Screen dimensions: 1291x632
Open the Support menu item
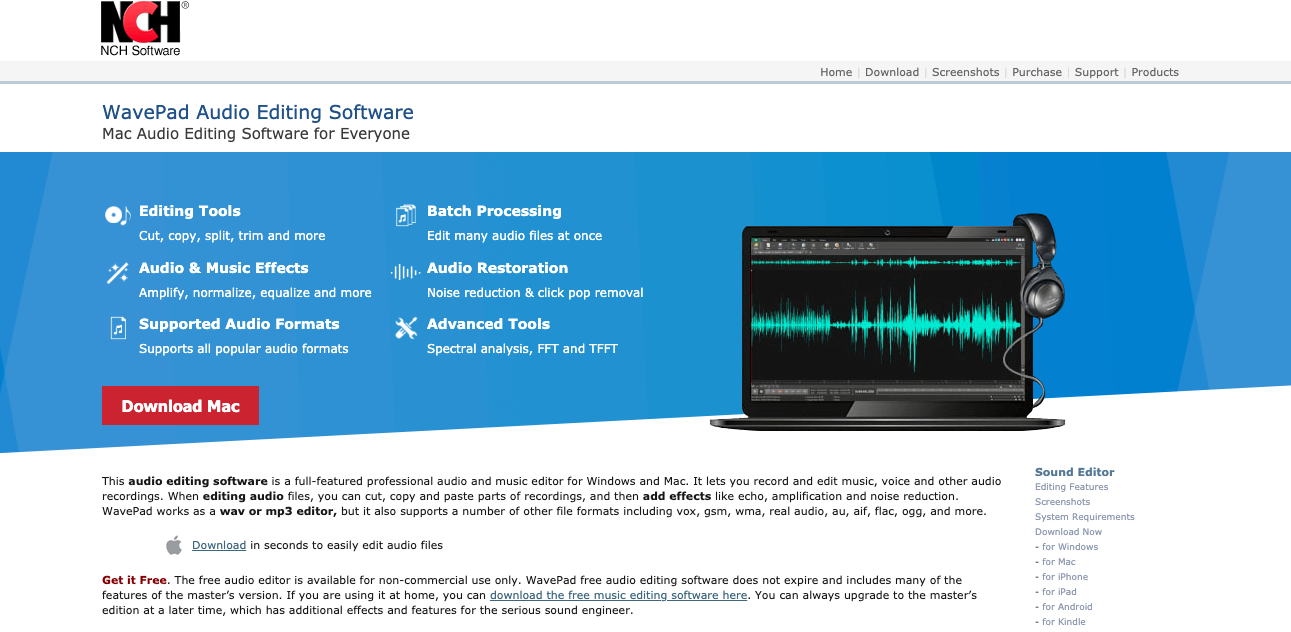(x=1096, y=72)
